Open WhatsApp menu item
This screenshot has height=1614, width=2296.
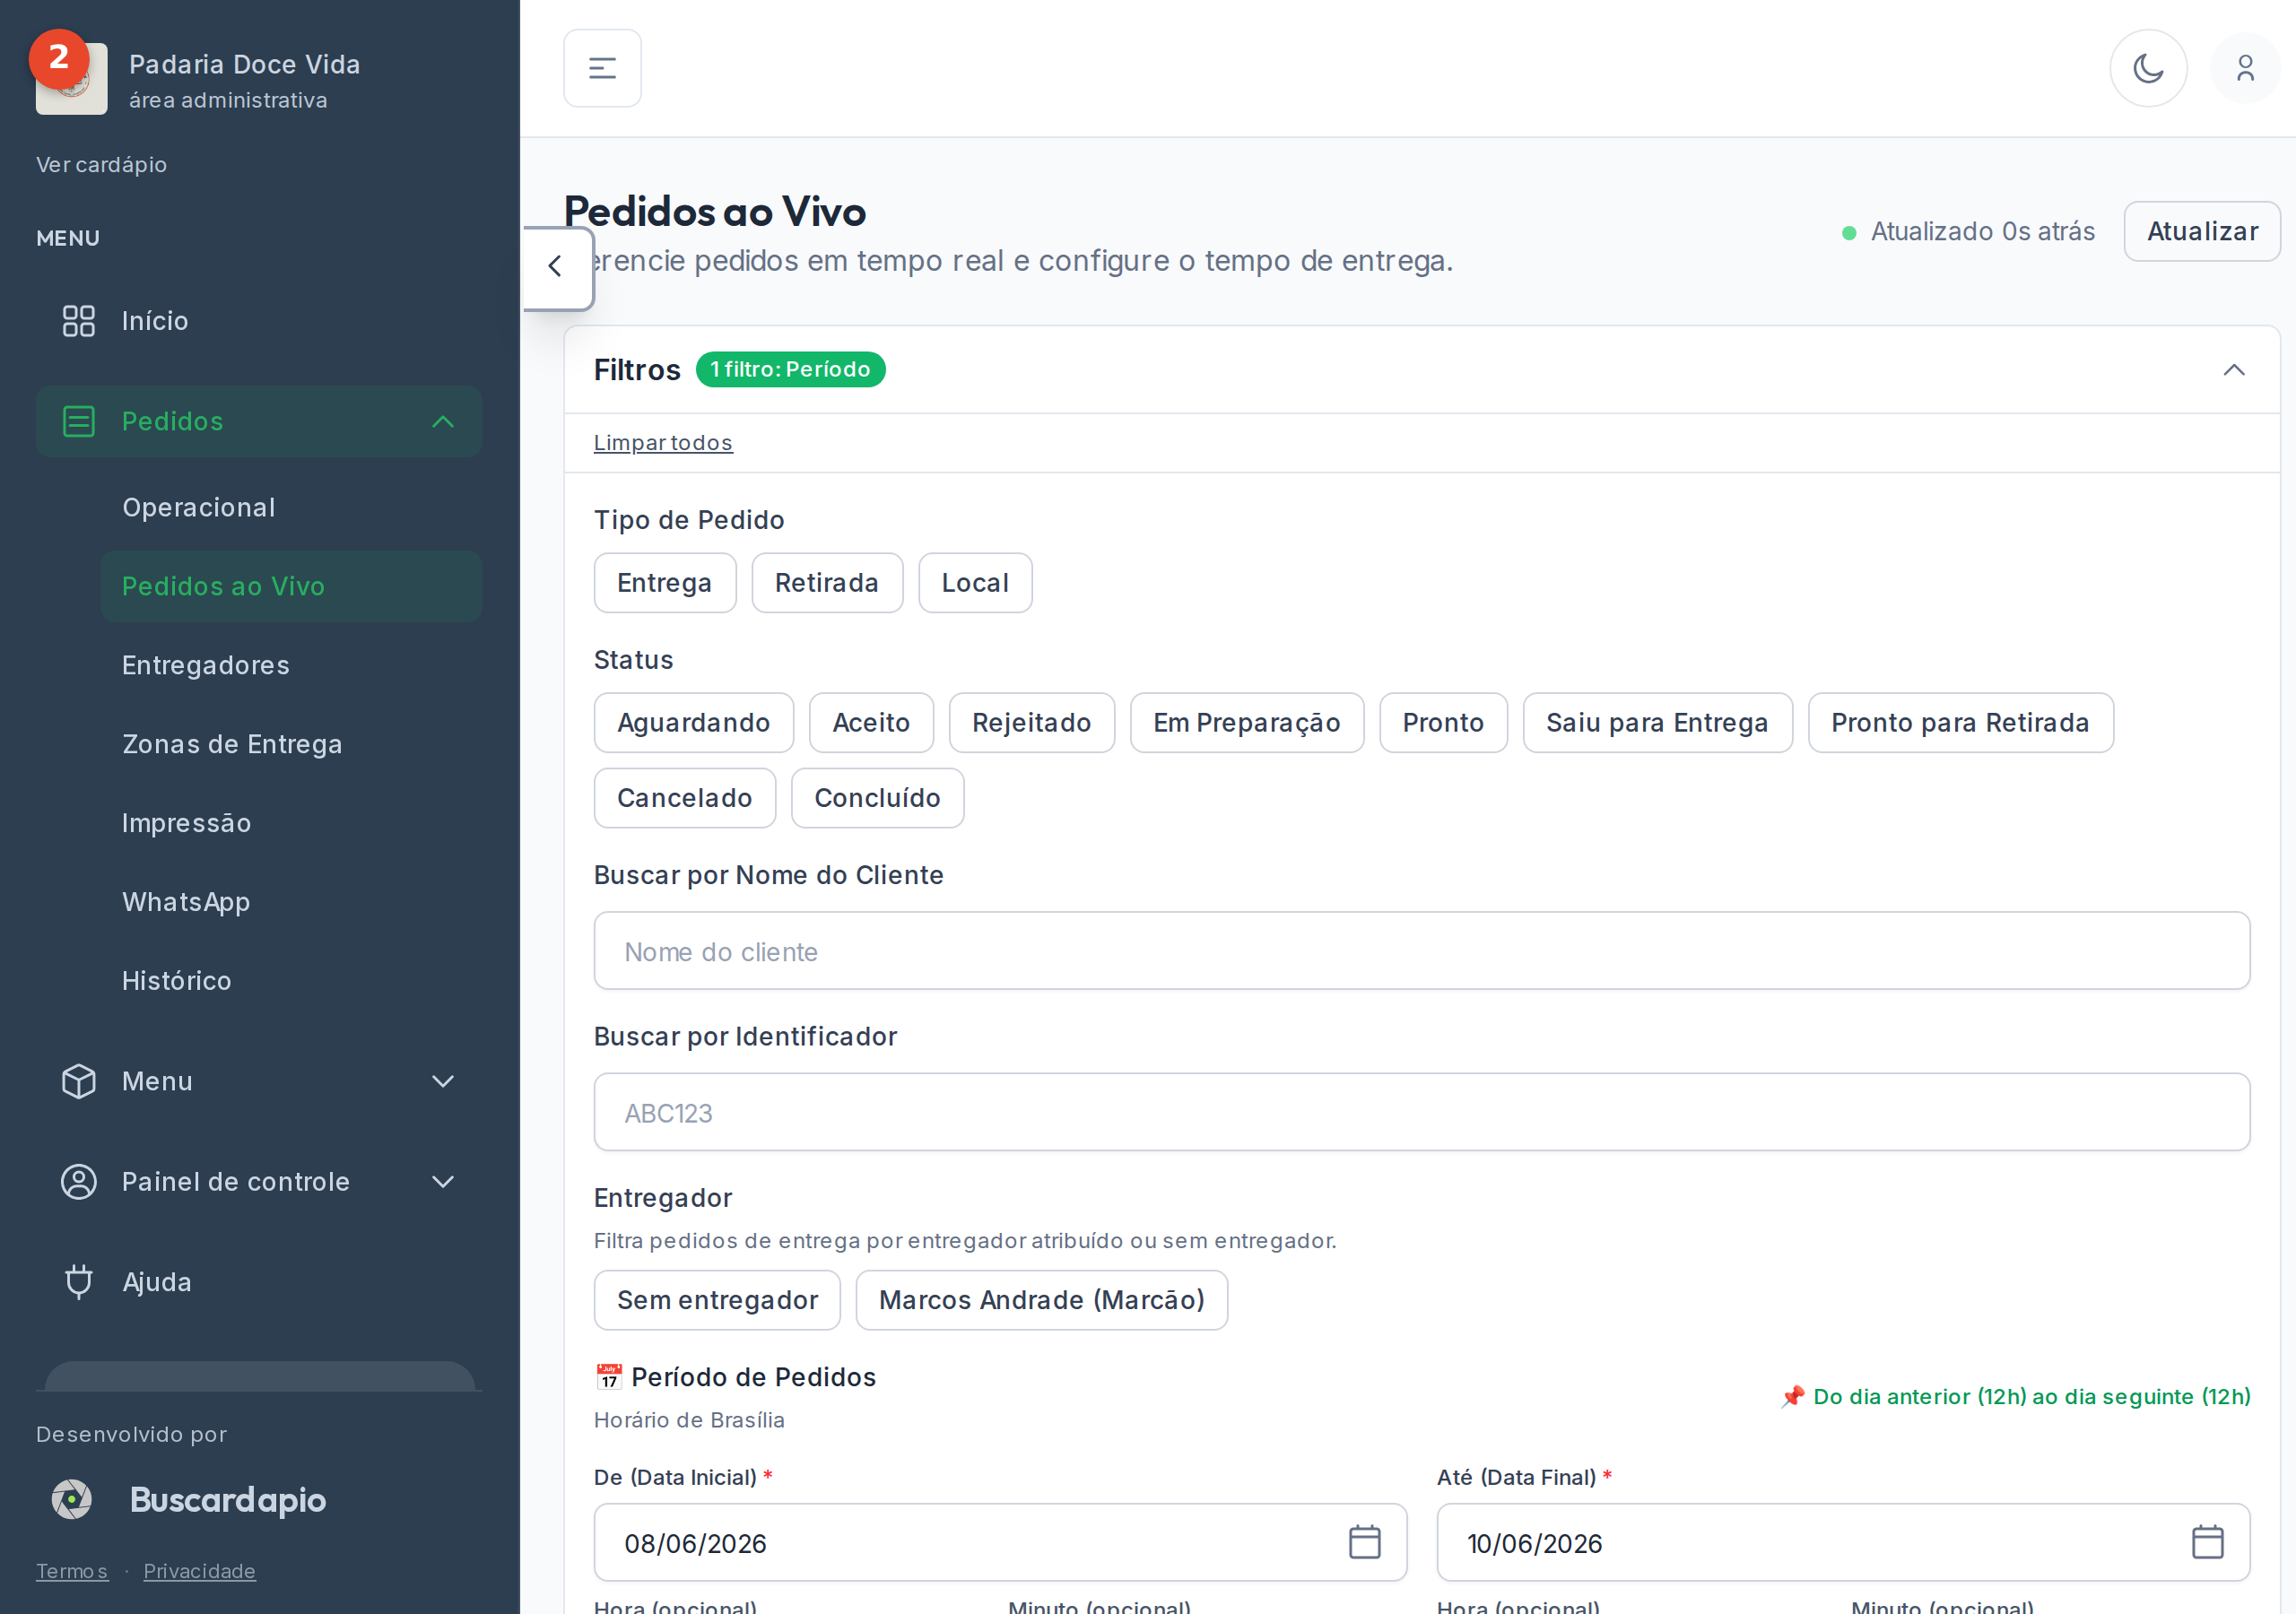point(291,902)
